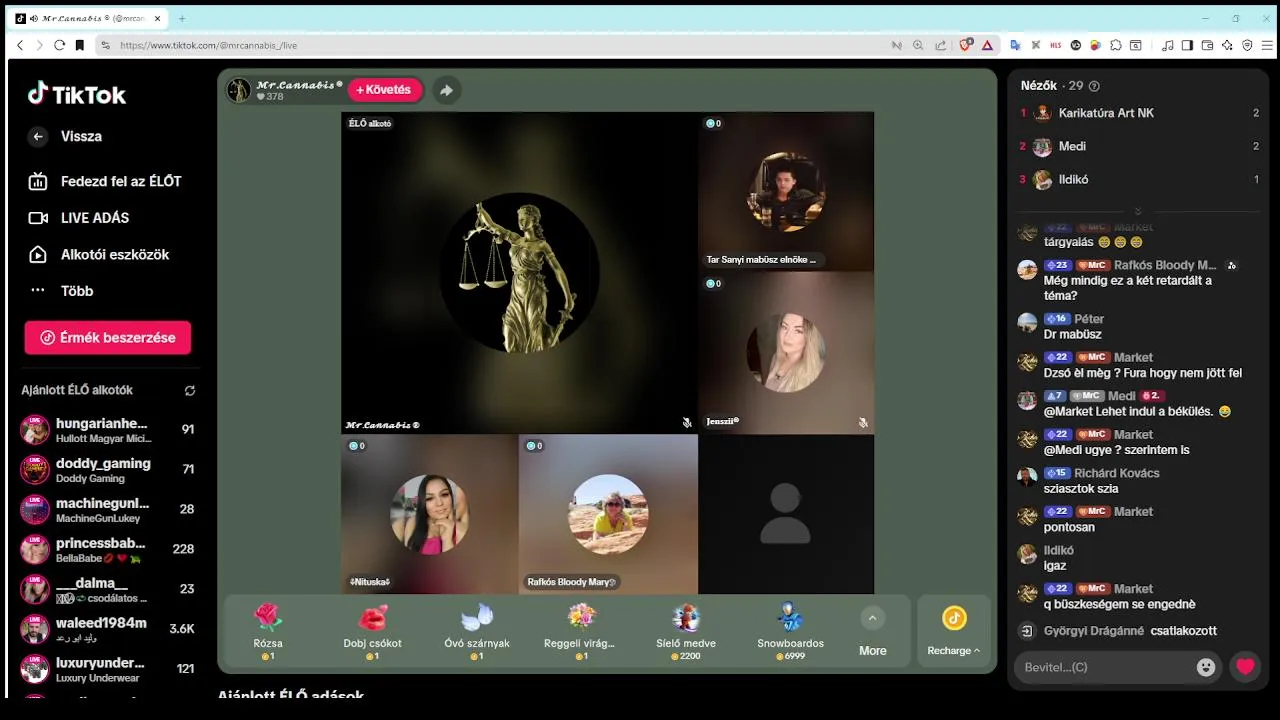The width and height of the screenshot is (1280, 720).
Task: Open Brave VPN shield icon
Action: (1247, 45)
